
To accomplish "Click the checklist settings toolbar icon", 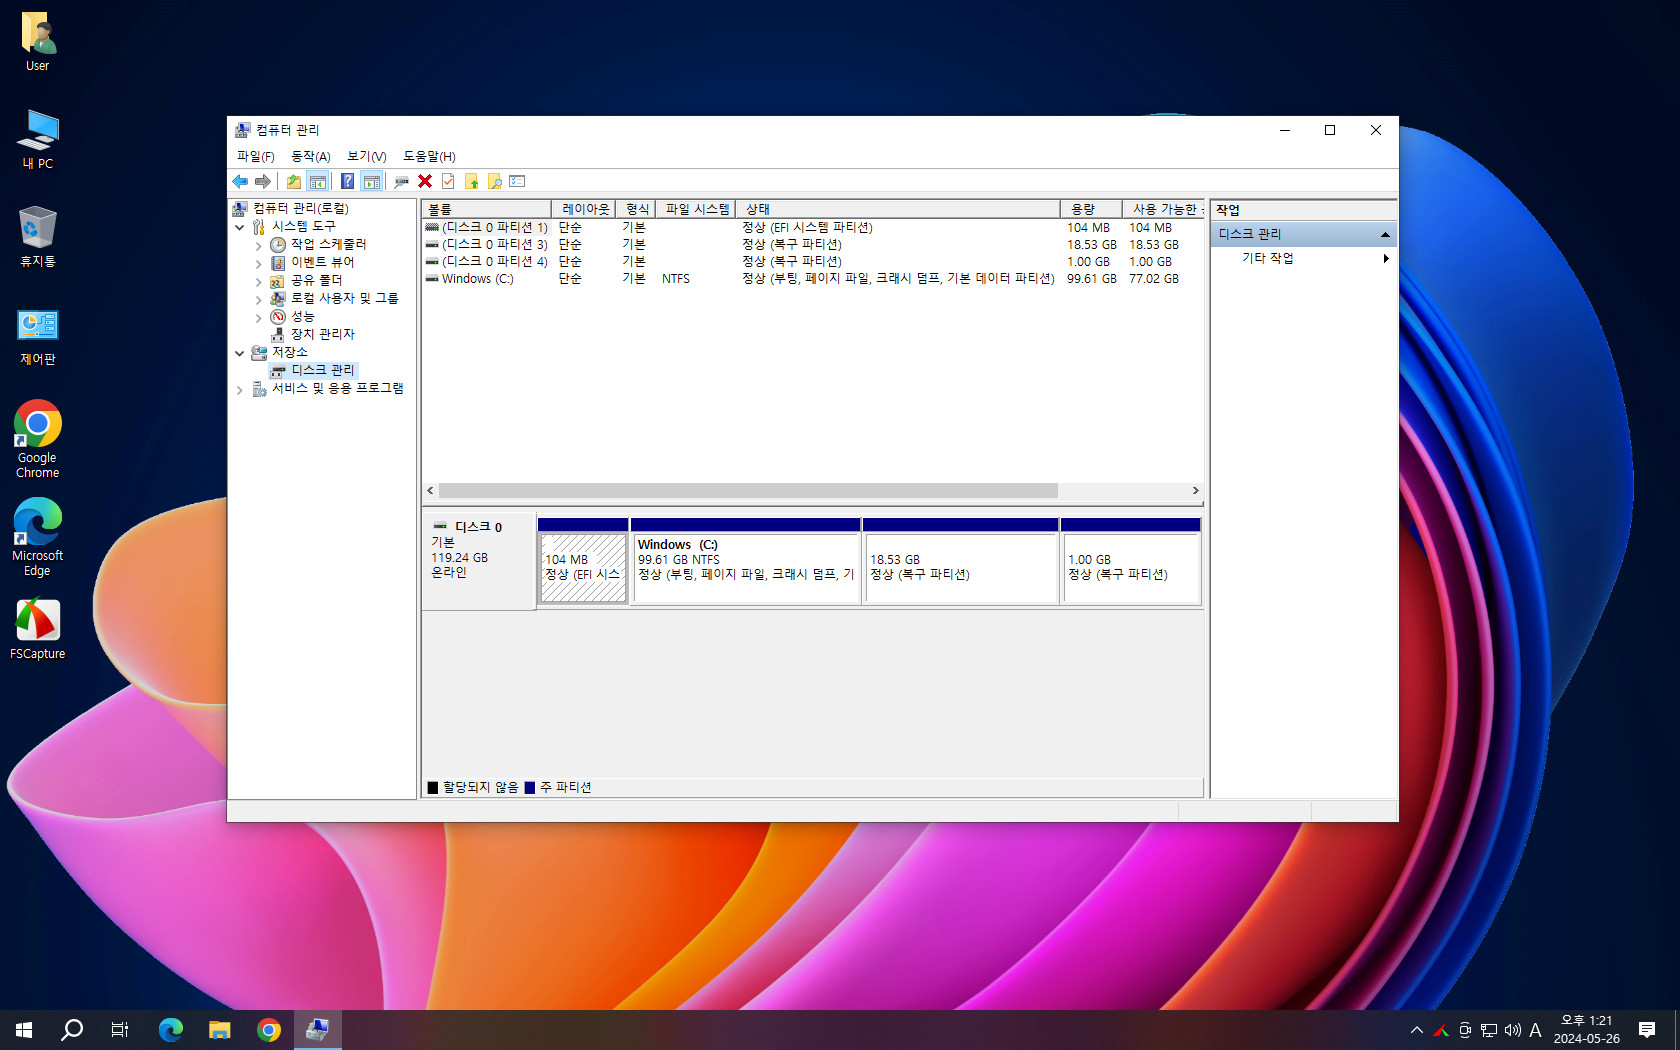I will pyautogui.click(x=517, y=181).
